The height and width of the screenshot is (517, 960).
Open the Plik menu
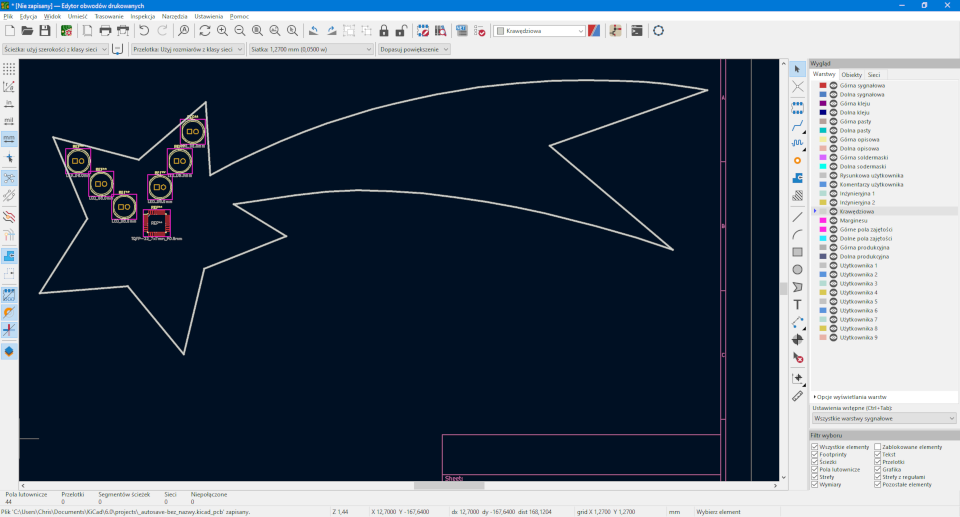[8, 17]
